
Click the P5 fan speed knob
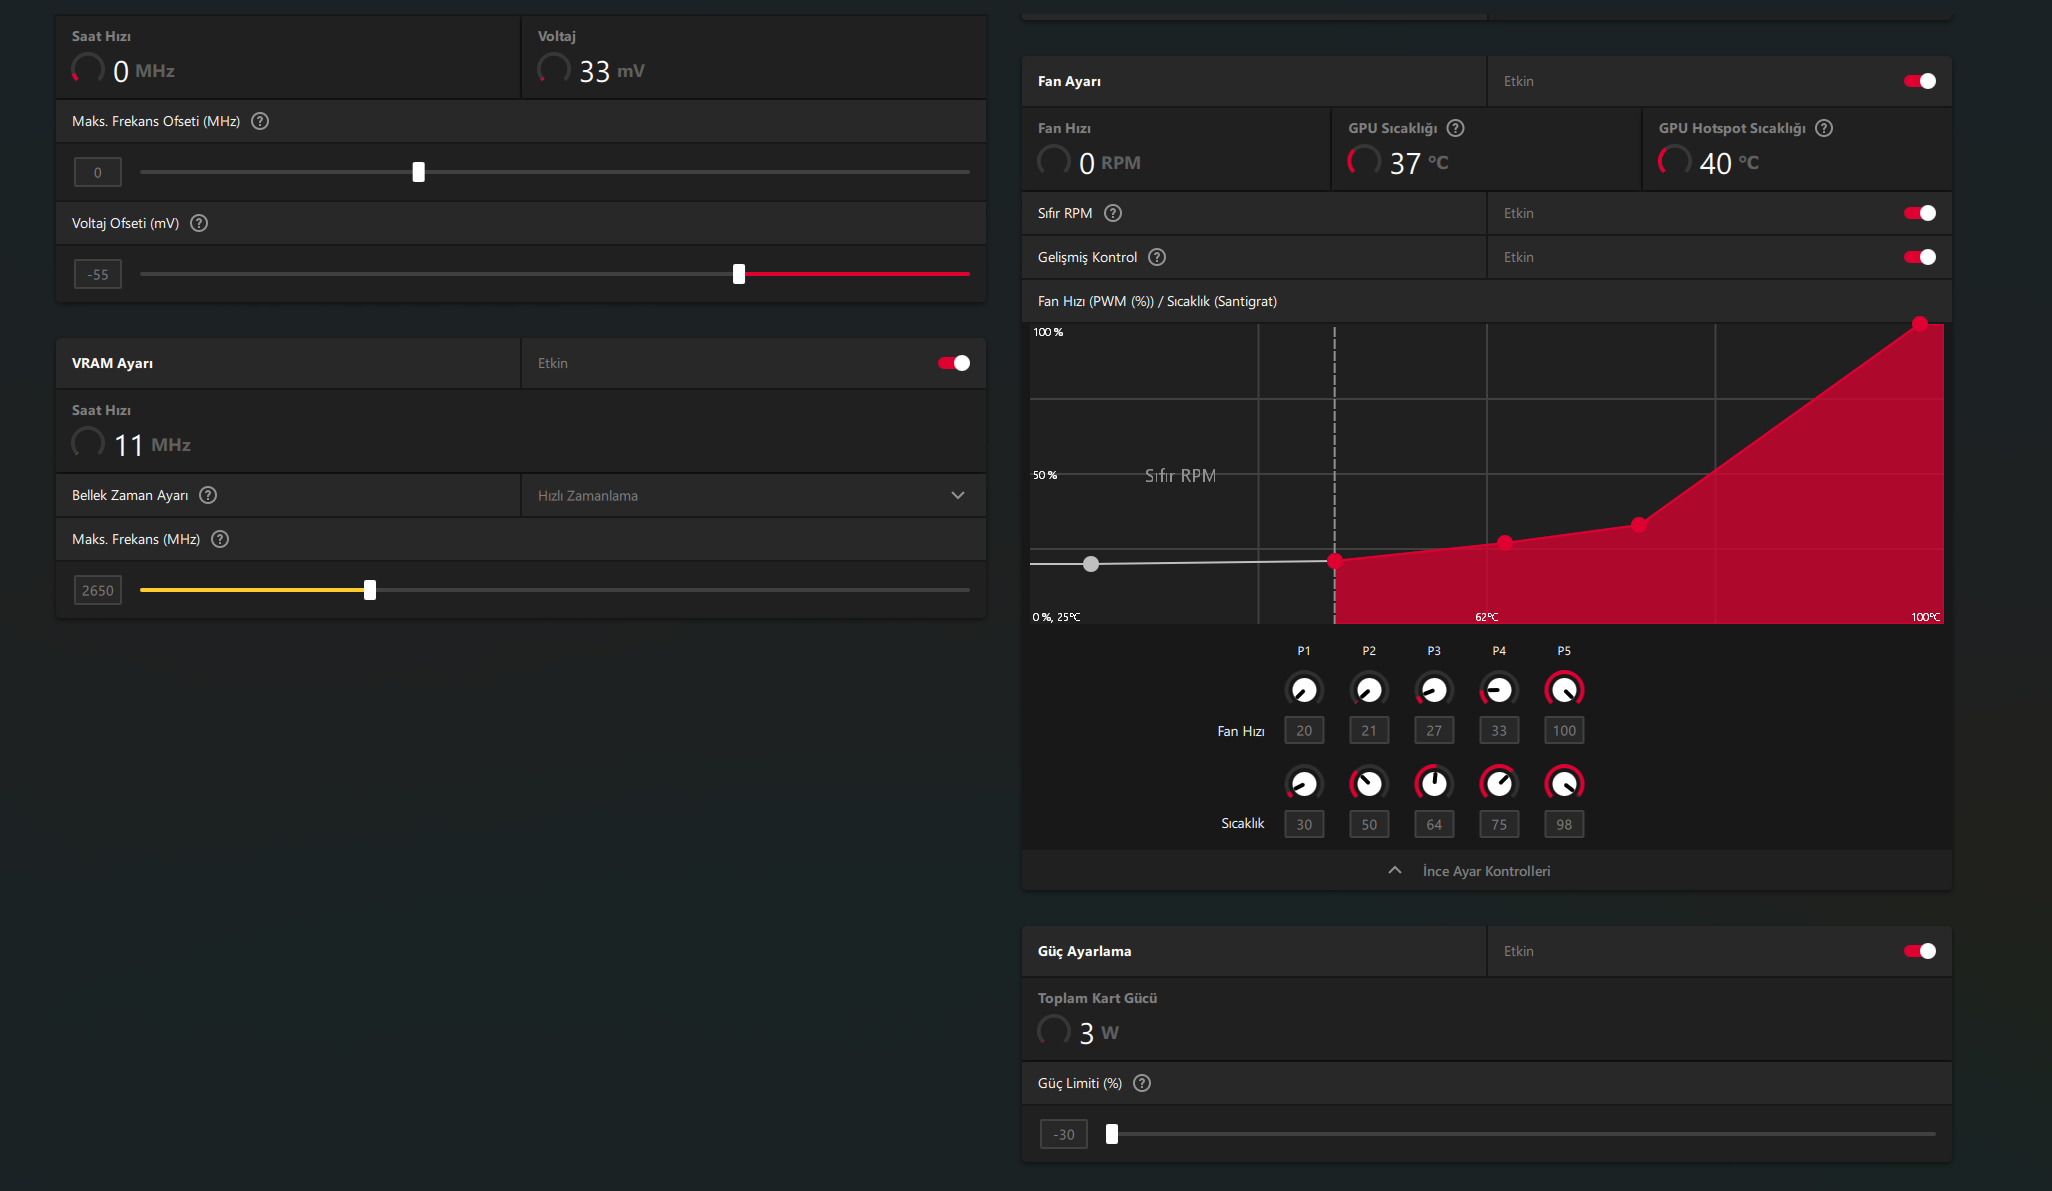[1564, 690]
